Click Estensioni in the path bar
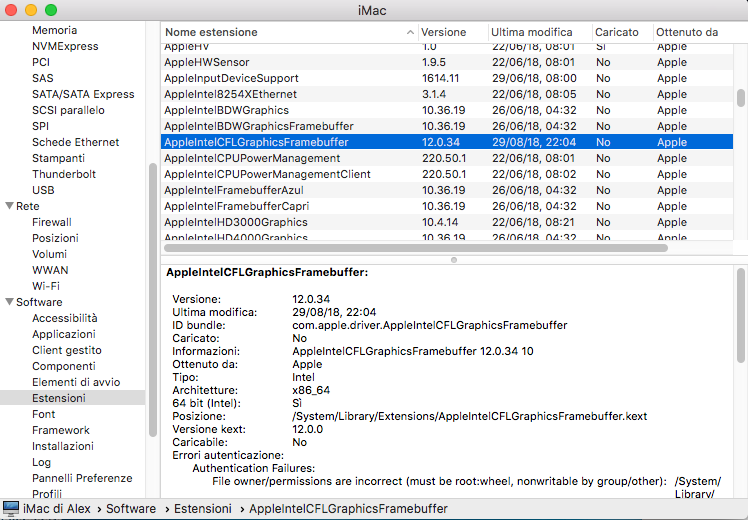The width and height of the screenshot is (748, 520). point(203,509)
